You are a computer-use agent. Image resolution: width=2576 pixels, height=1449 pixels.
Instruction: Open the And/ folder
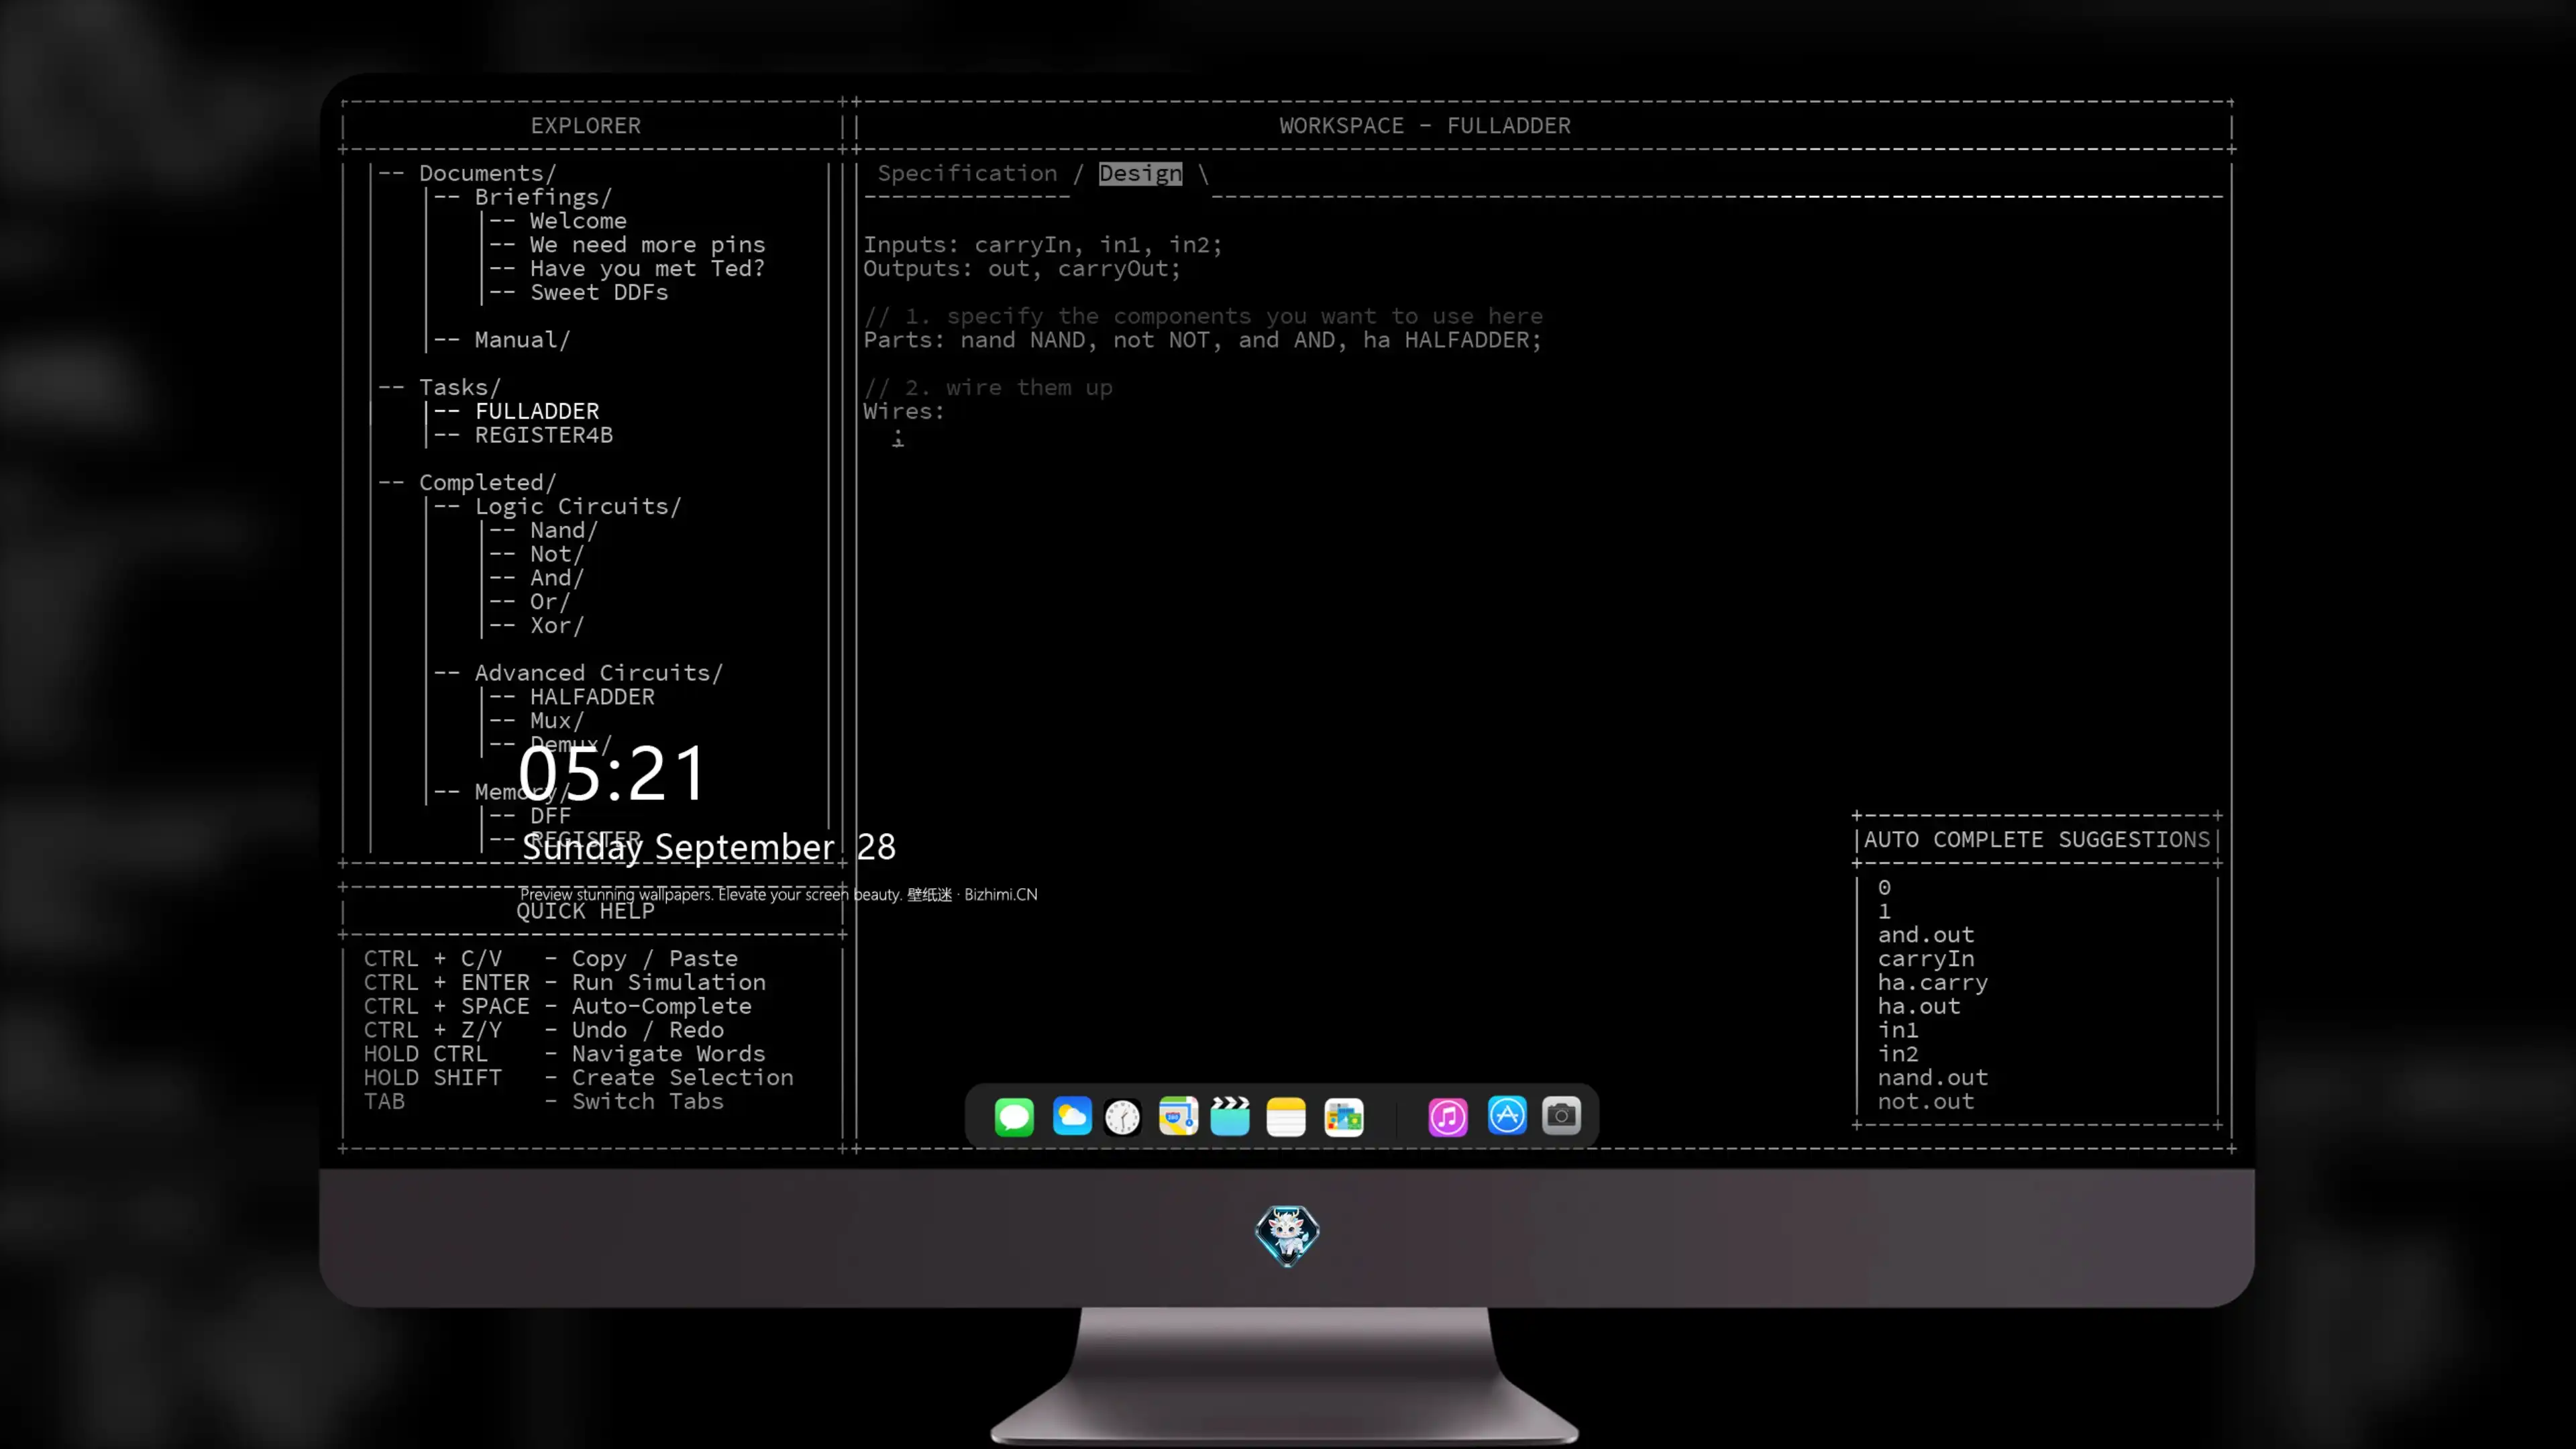[x=556, y=578]
